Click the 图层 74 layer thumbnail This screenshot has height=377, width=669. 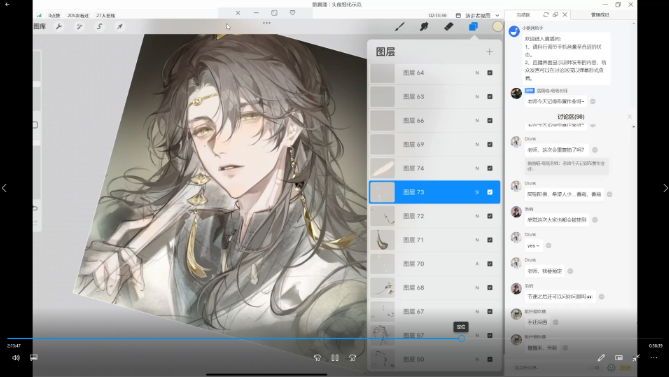382,168
